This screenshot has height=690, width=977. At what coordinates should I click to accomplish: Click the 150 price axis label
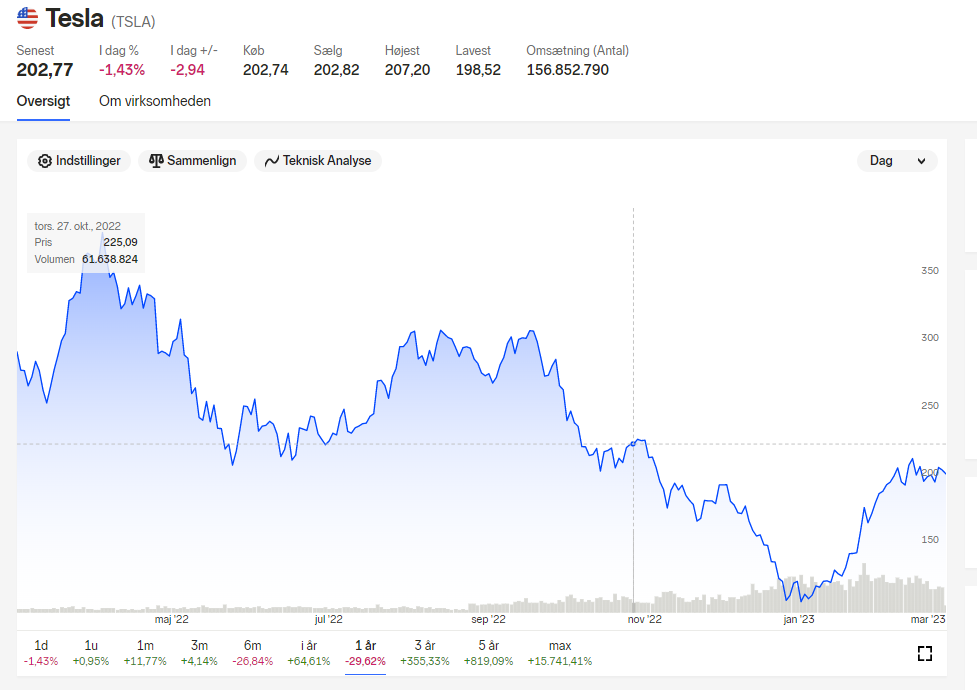pyautogui.click(x=930, y=540)
